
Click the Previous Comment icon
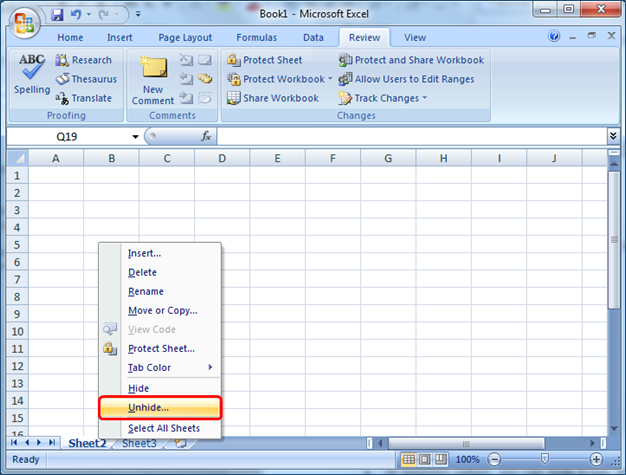pyautogui.click(x=186, y=79)
